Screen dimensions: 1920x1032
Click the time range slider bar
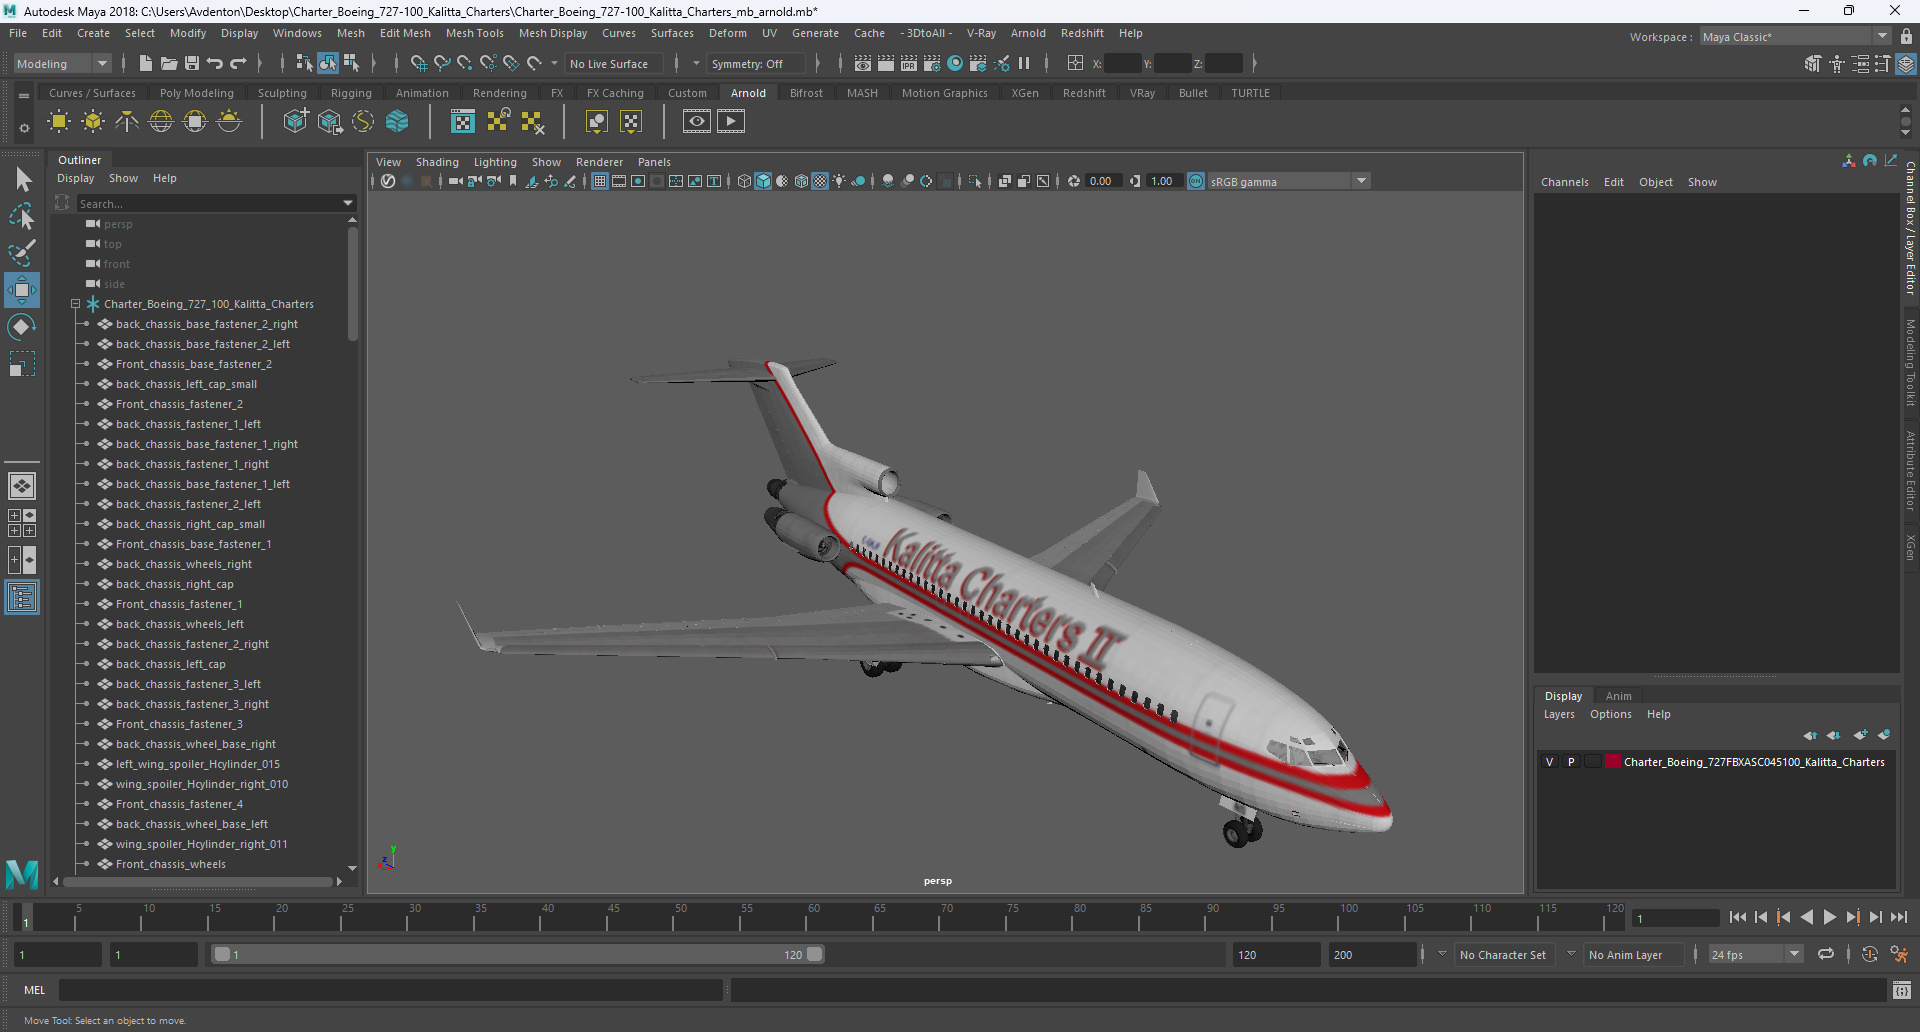click(518, 955)
